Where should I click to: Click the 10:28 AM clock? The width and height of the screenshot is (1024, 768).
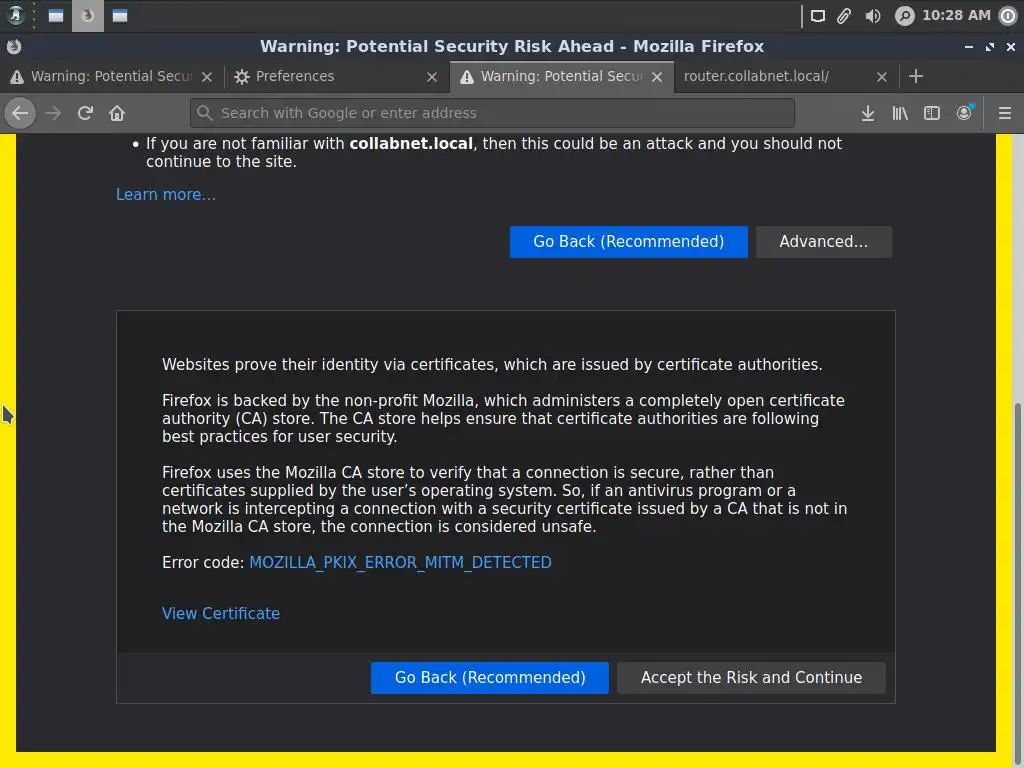point(956,15)
